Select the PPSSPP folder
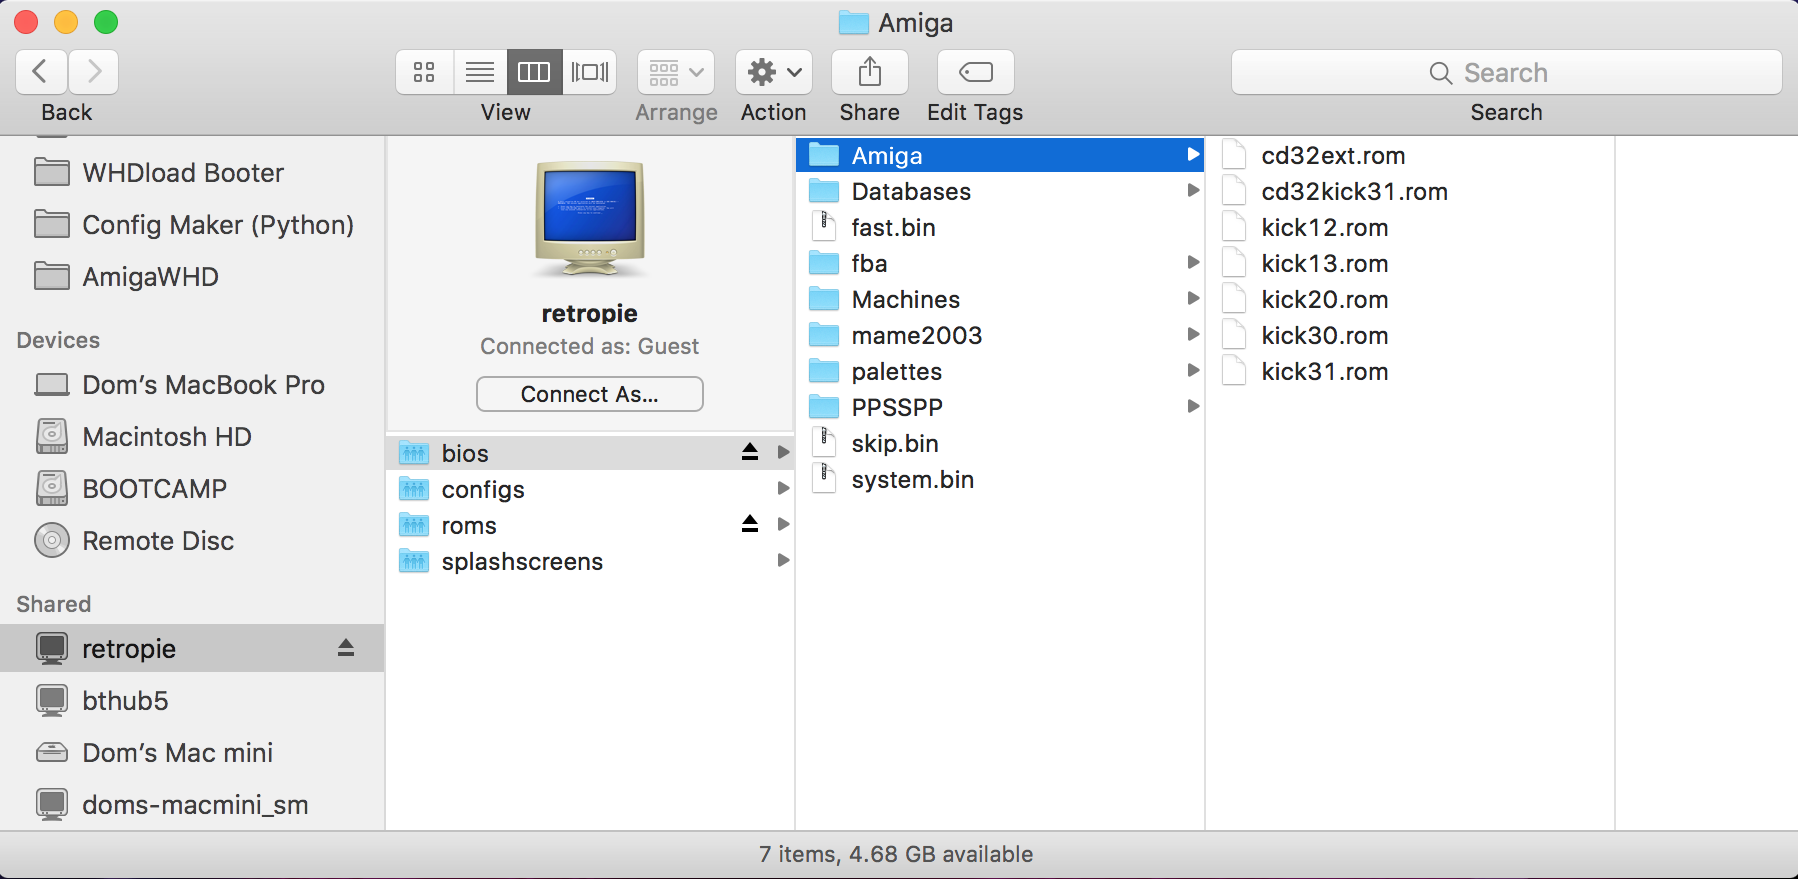1798x879 pixels. [x=1000, y=407]
